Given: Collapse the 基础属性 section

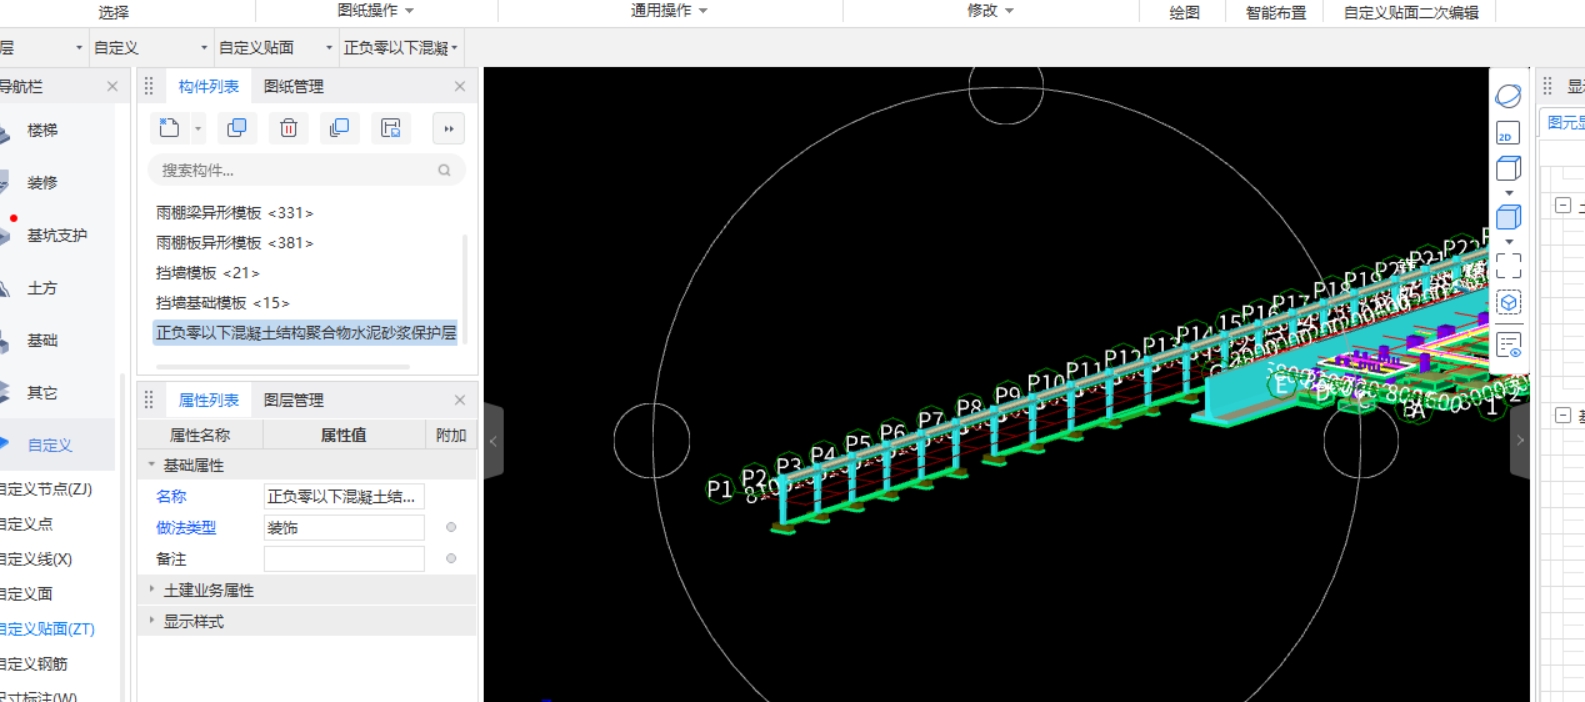Looking at the screenshot, I should click(x=152, y=465).
